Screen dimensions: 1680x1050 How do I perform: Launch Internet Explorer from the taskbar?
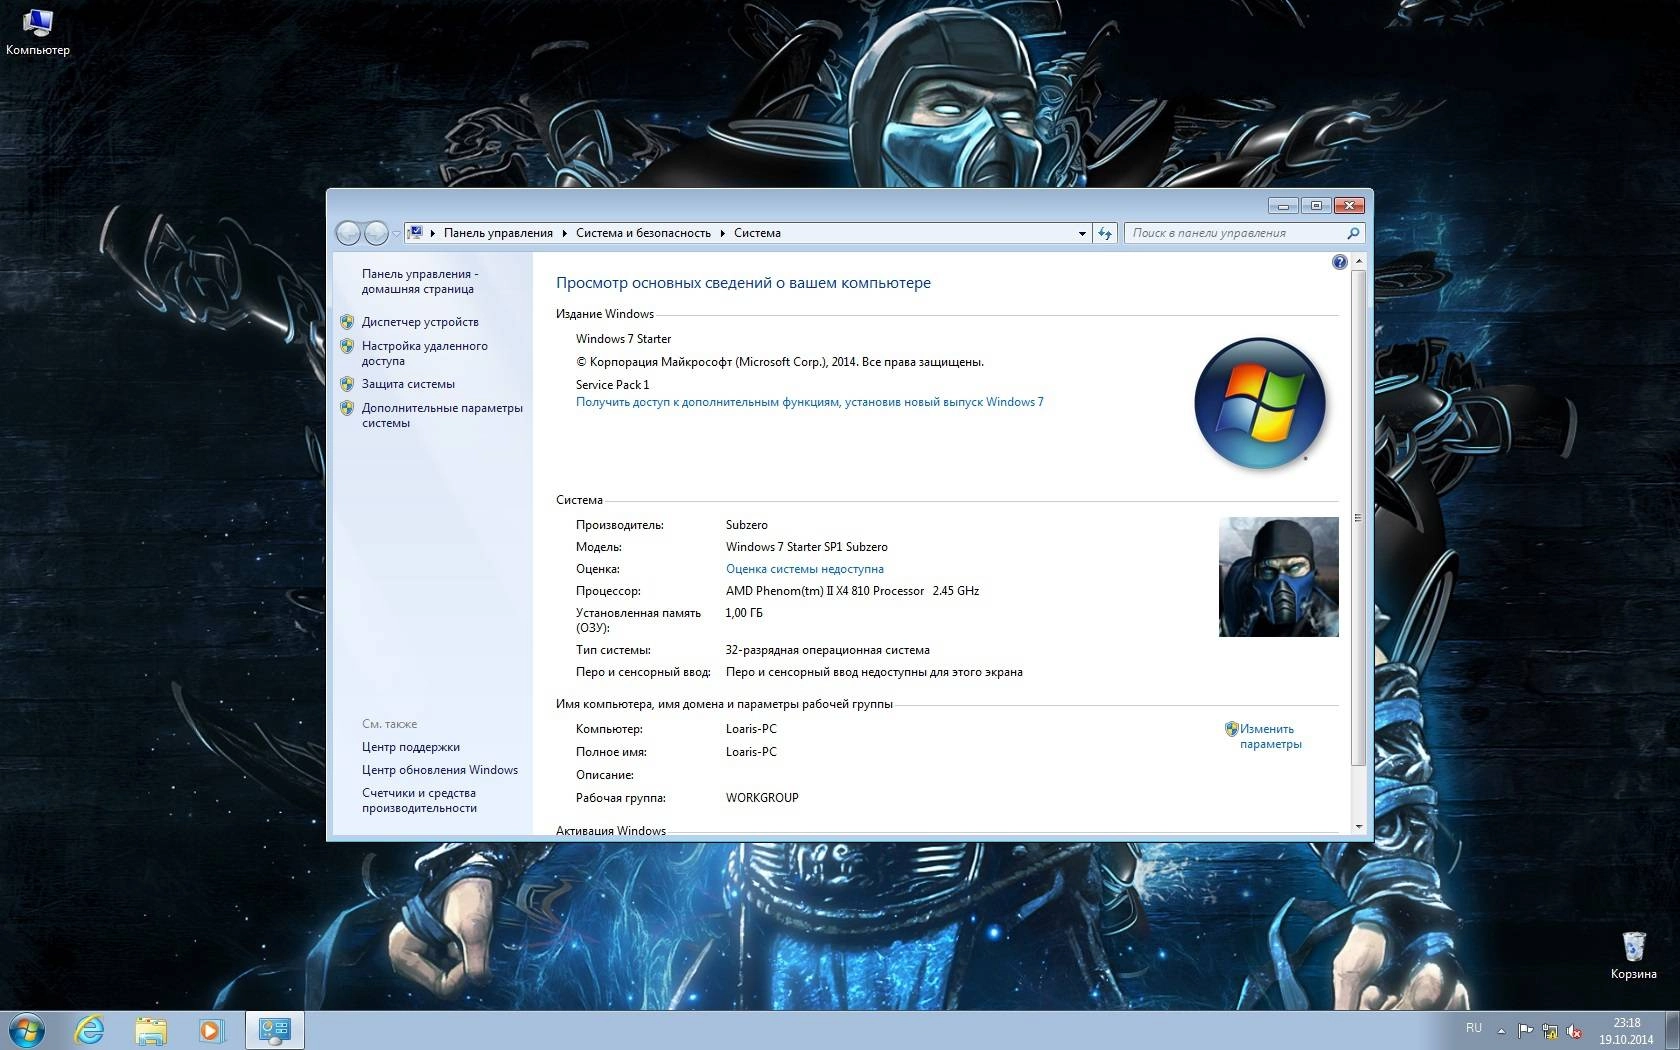click(90, 1030)
